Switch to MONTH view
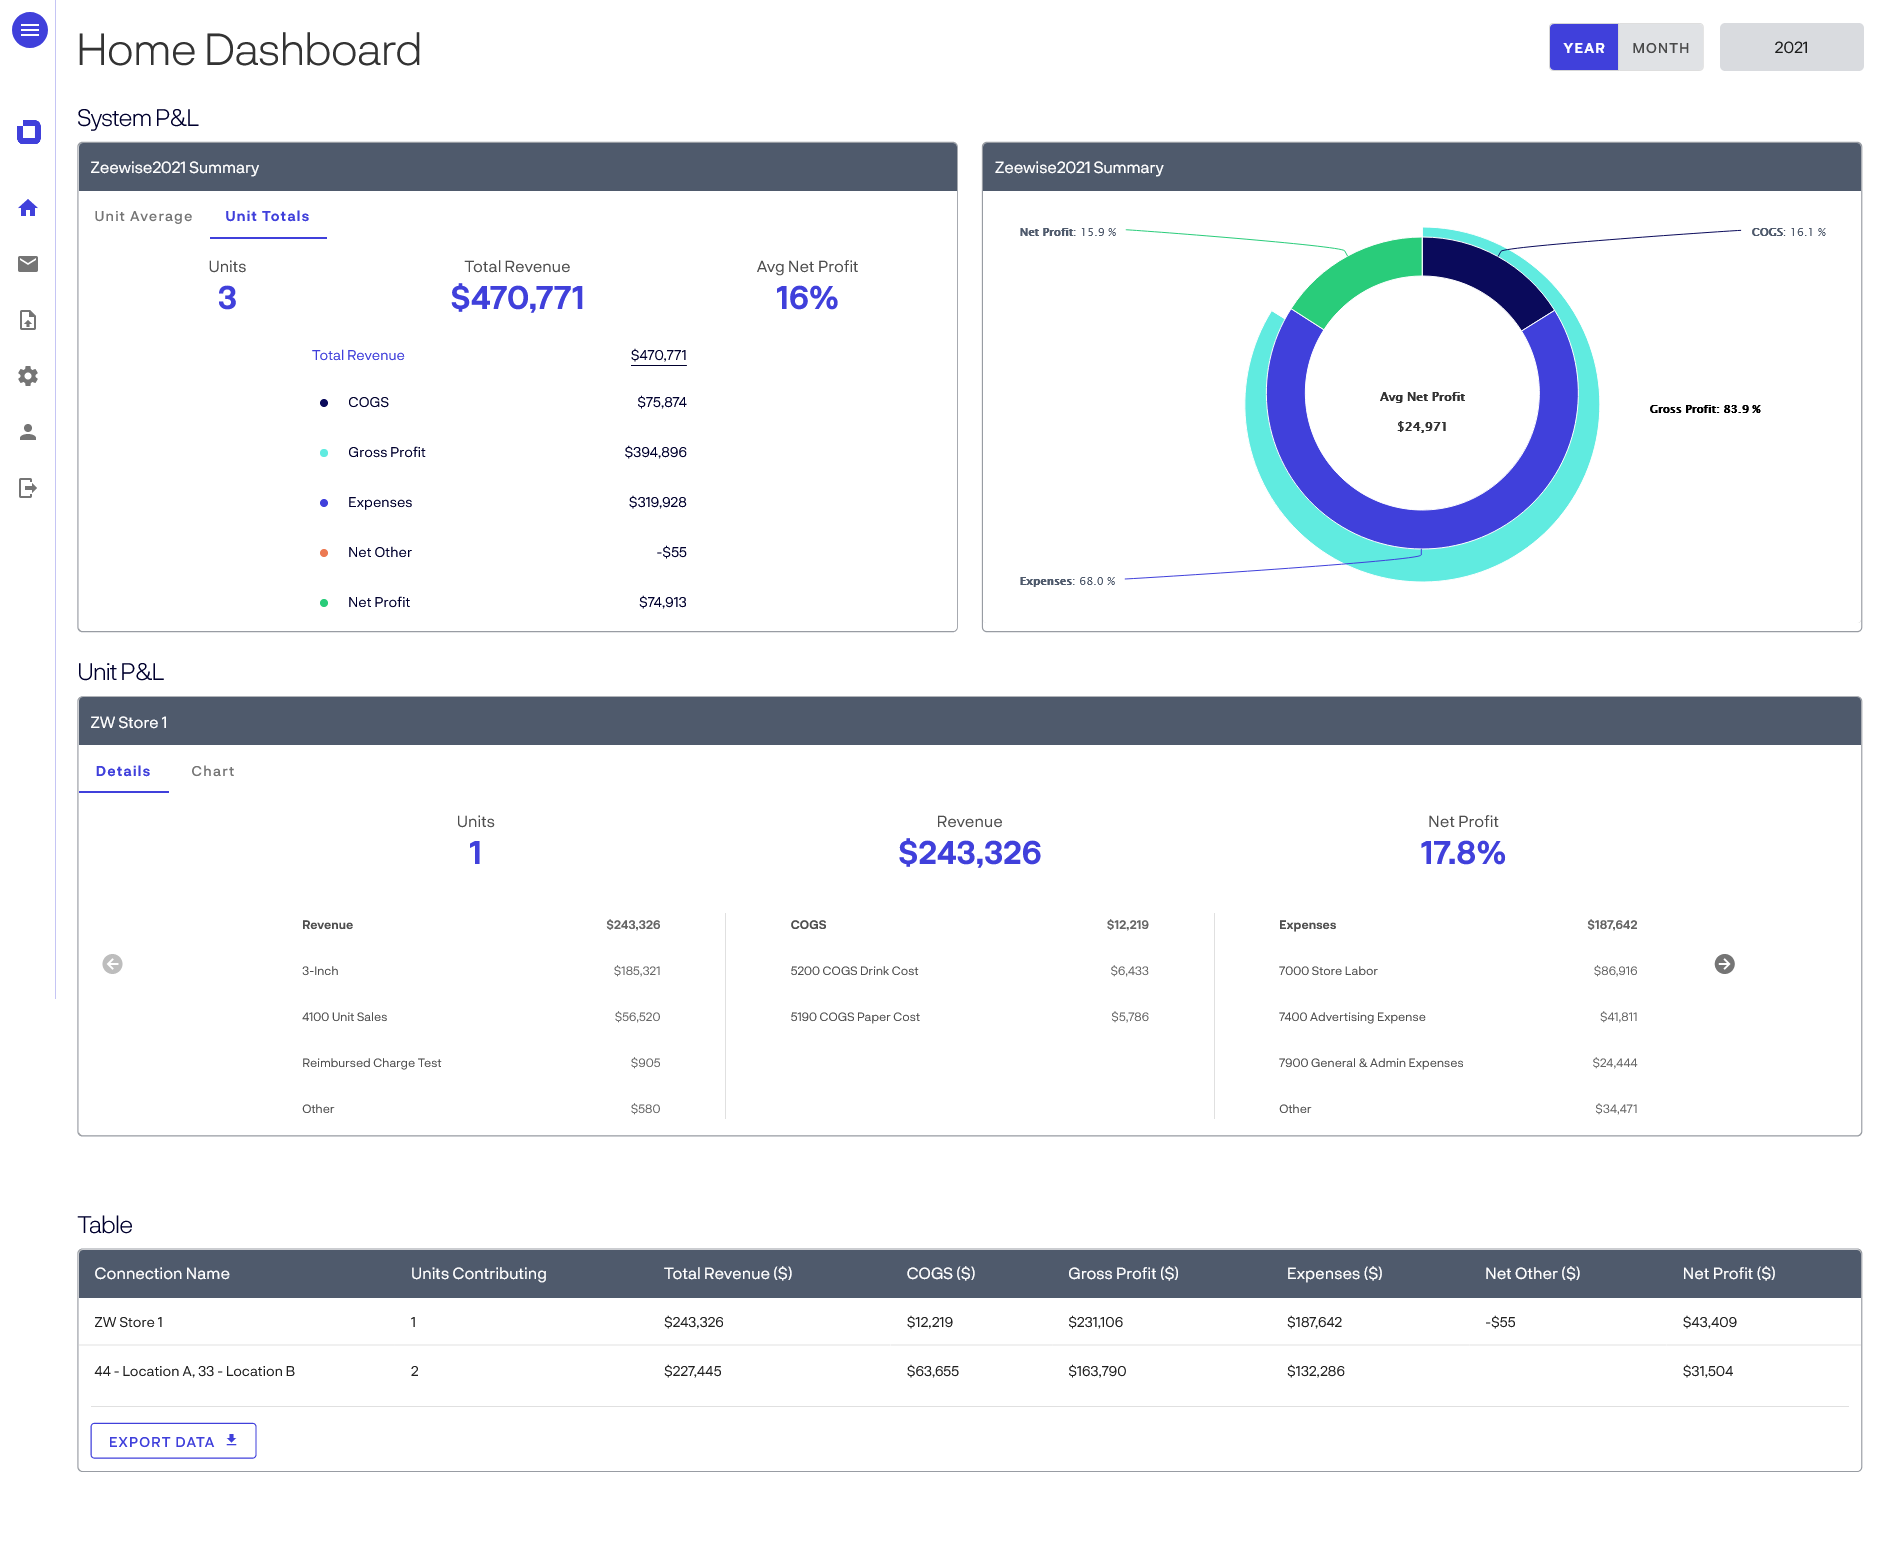Viewport: 1884px width, 1552px height. click(x=1660, y=47)
